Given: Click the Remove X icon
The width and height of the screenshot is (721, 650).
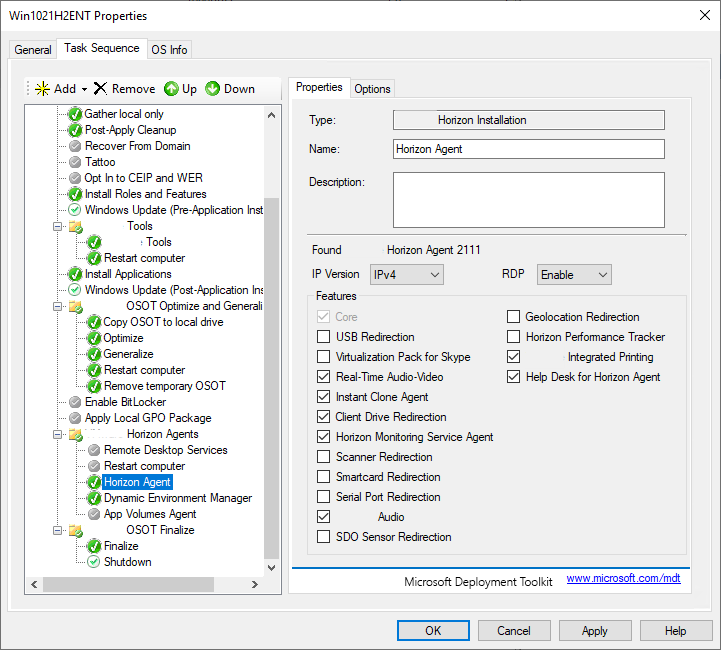Looking at the screenshot, I should pyautogui.click(x=100, y=88).
